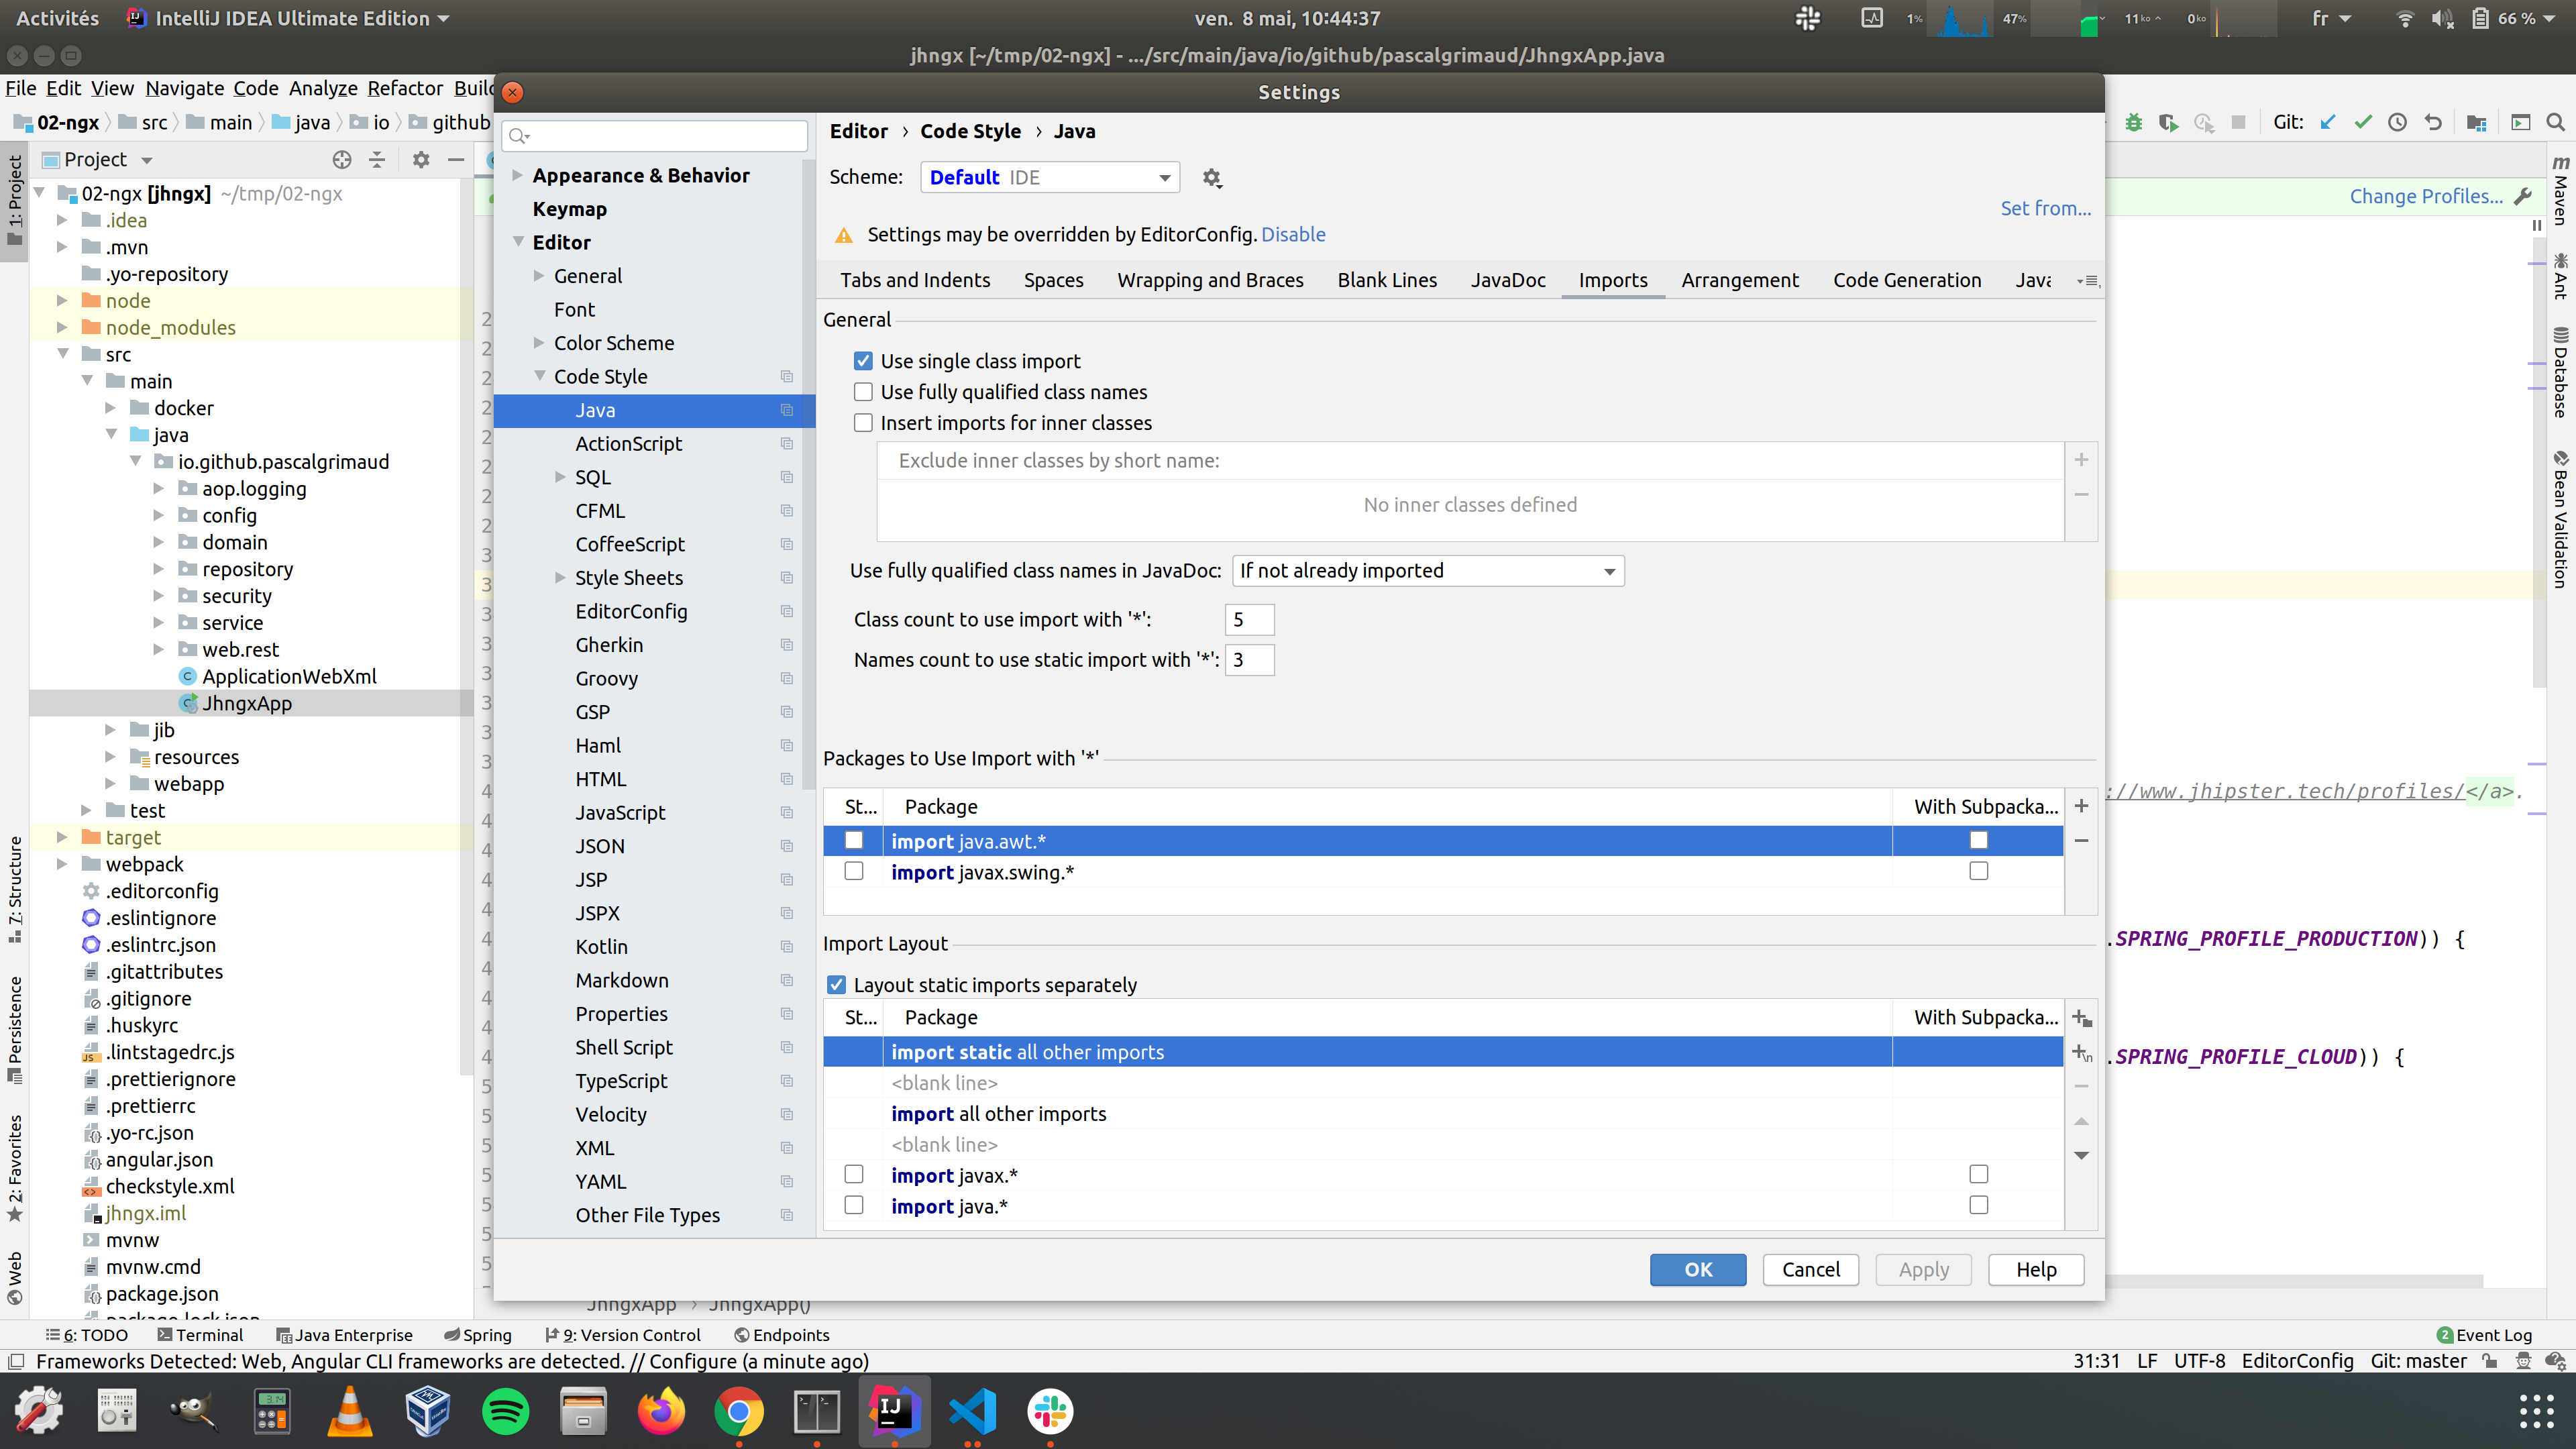The height and width of the screenshot is (1449, 2576).
Task: Click the Class count to use import field
Action: coord(1249,619)
